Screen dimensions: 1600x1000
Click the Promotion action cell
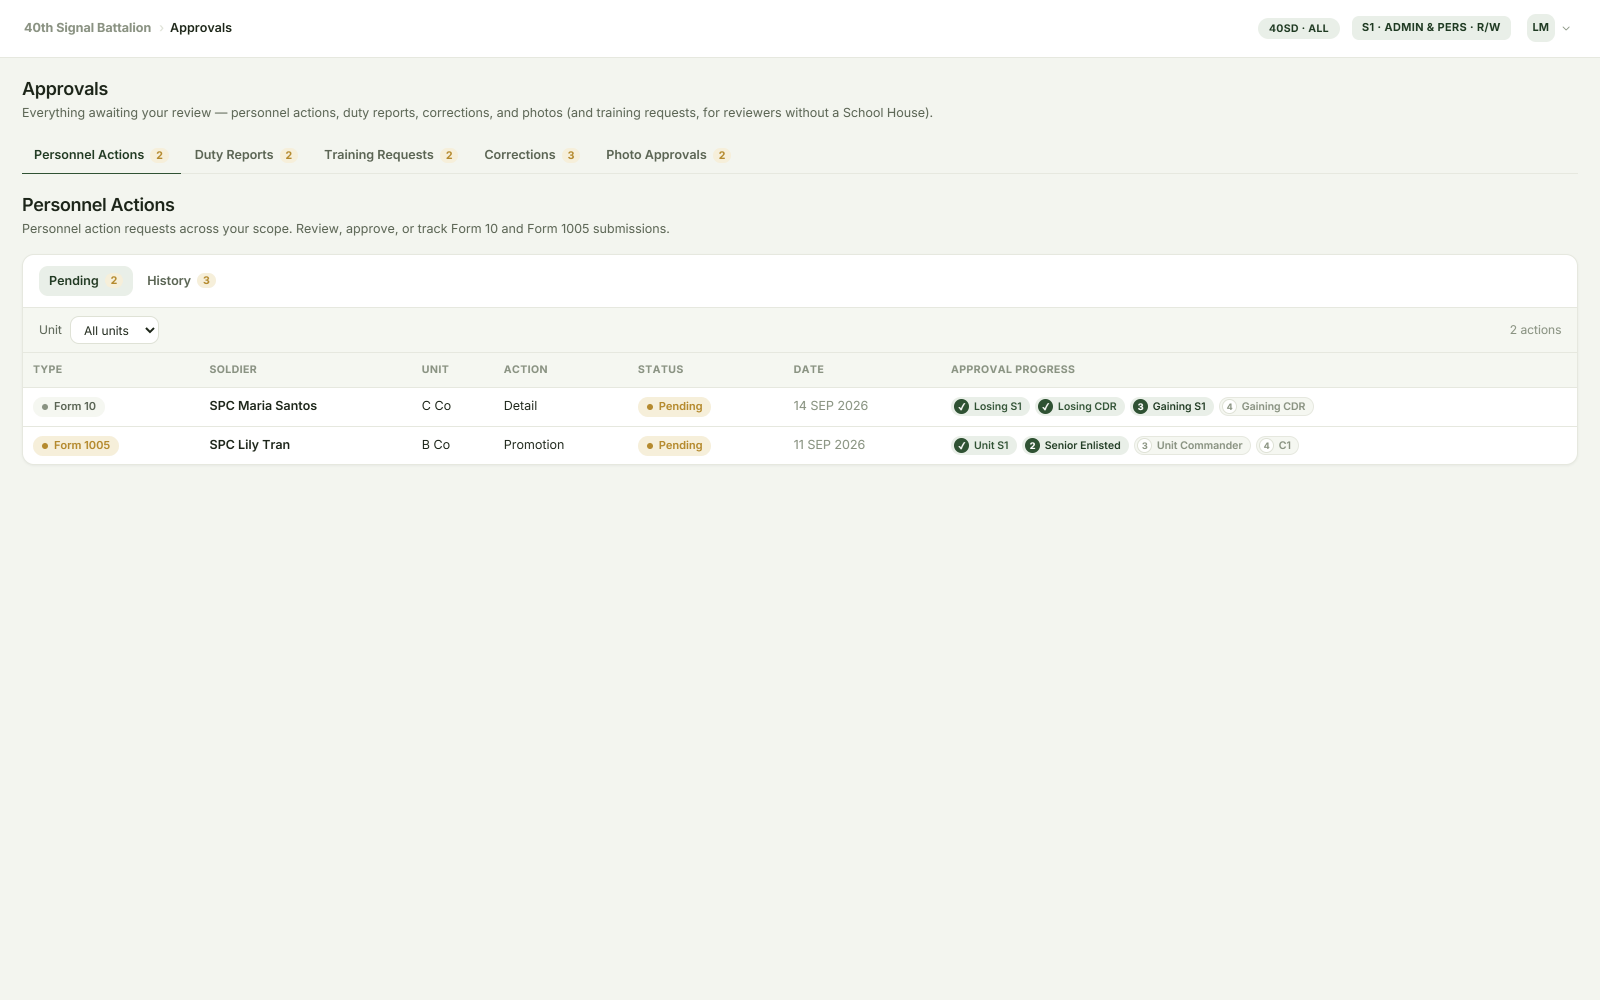[x=534, y=445]
